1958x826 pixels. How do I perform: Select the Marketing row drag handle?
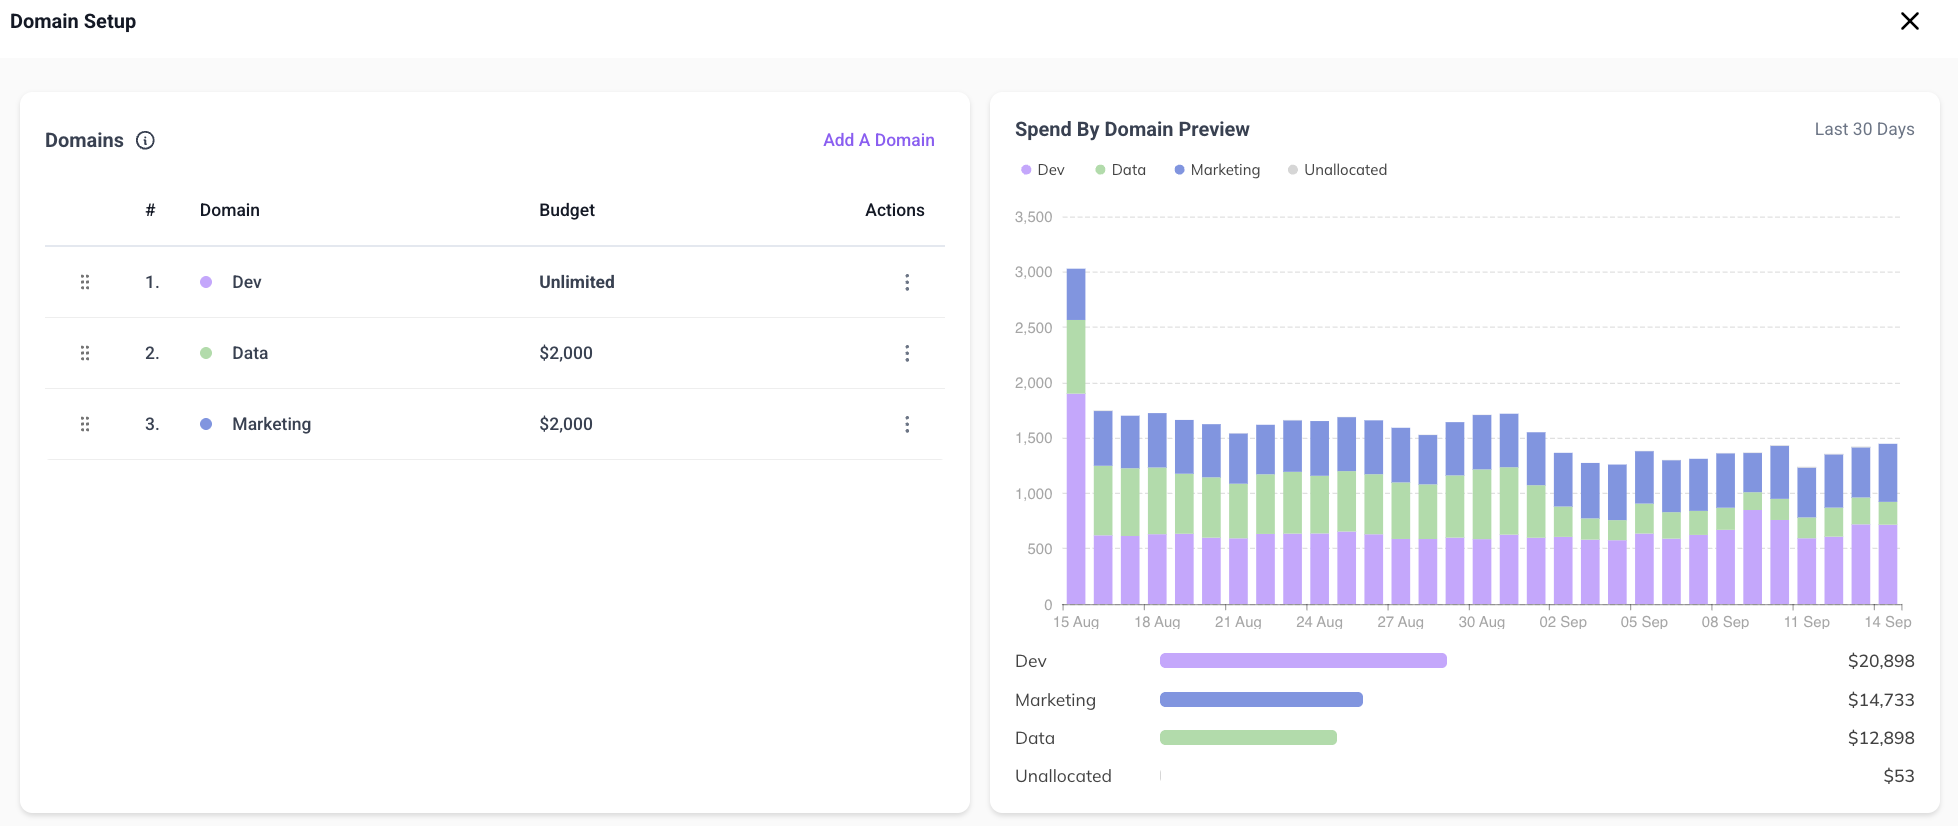pos(85,424)
